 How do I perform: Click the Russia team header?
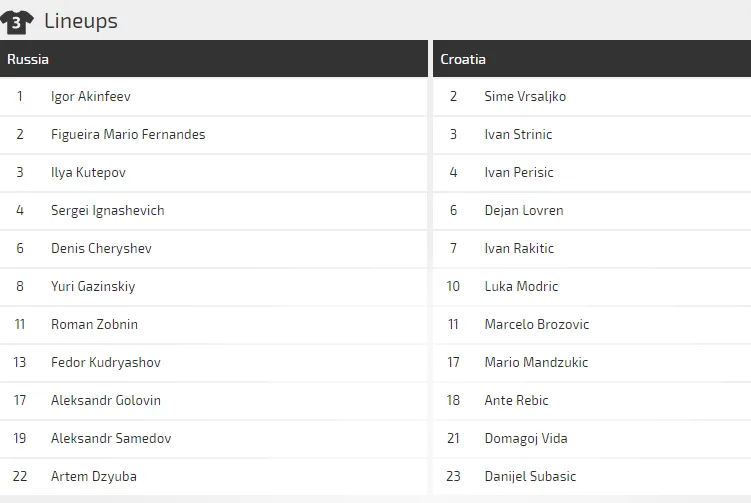pyautogui.click(x=28, y=59)
